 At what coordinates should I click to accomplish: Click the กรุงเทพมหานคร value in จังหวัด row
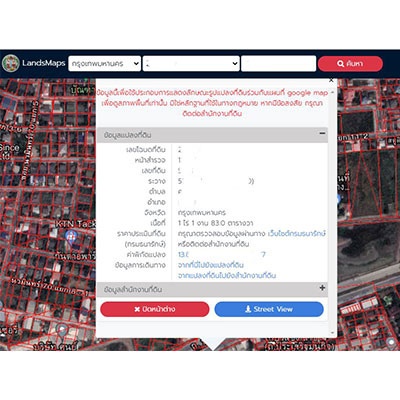click(x=202, y=213)
